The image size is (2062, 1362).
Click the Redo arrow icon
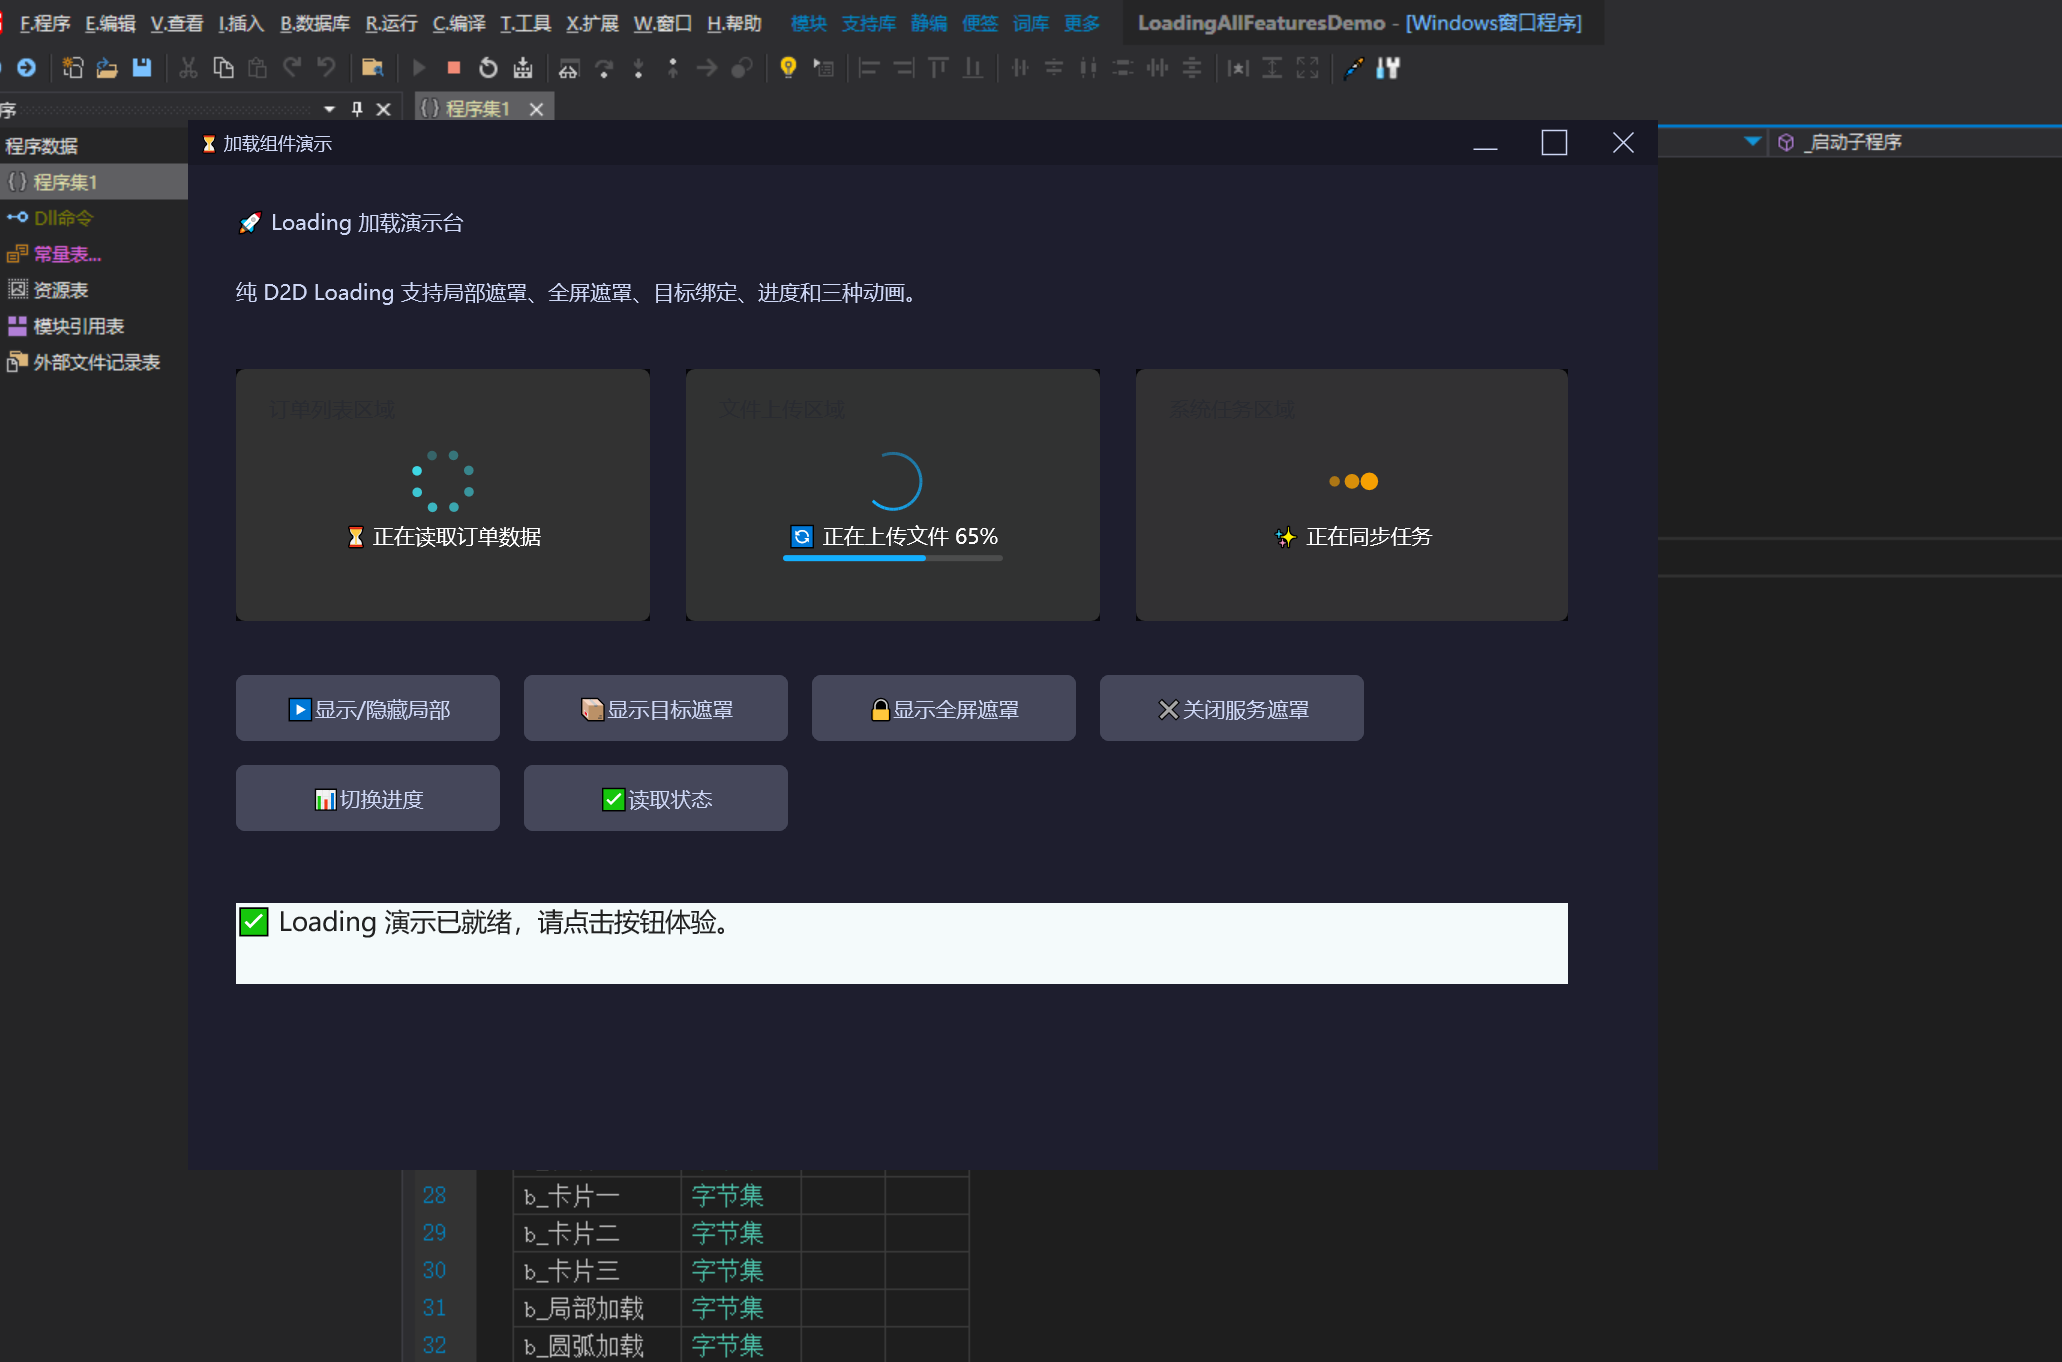point(292,68)
